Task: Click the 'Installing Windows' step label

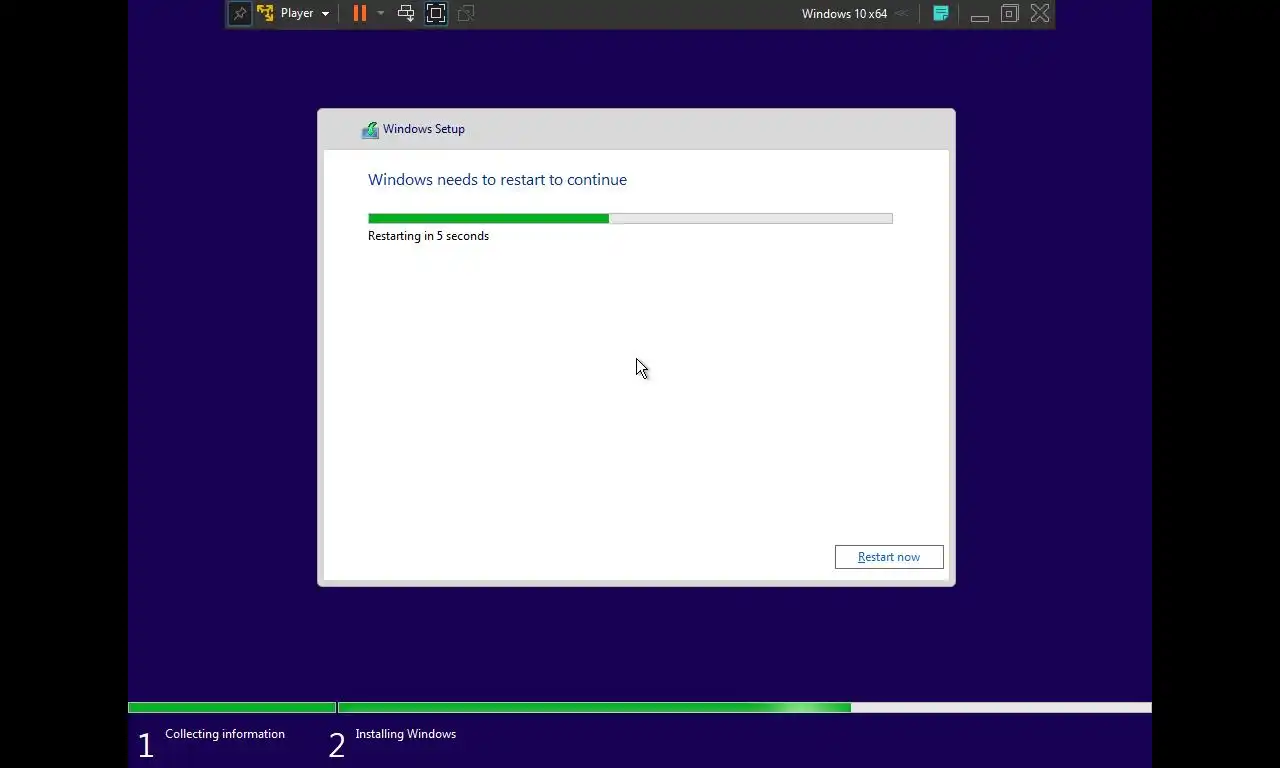Action: point(406,734)
